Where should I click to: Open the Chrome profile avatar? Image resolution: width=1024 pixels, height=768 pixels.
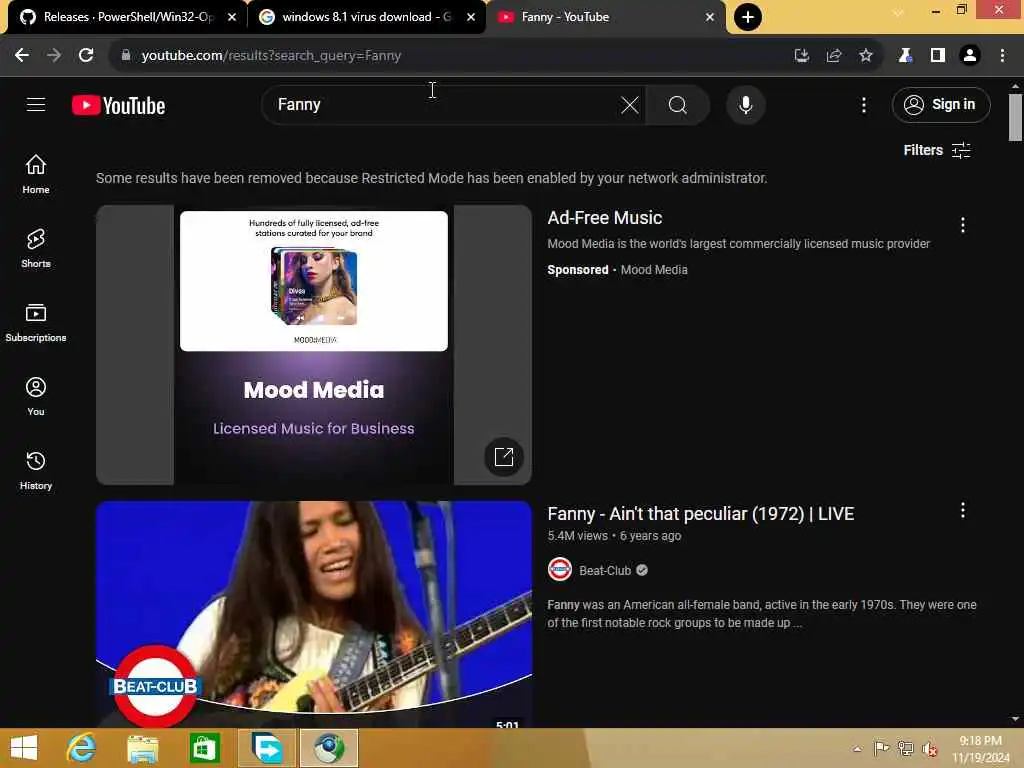coord(970,56)
